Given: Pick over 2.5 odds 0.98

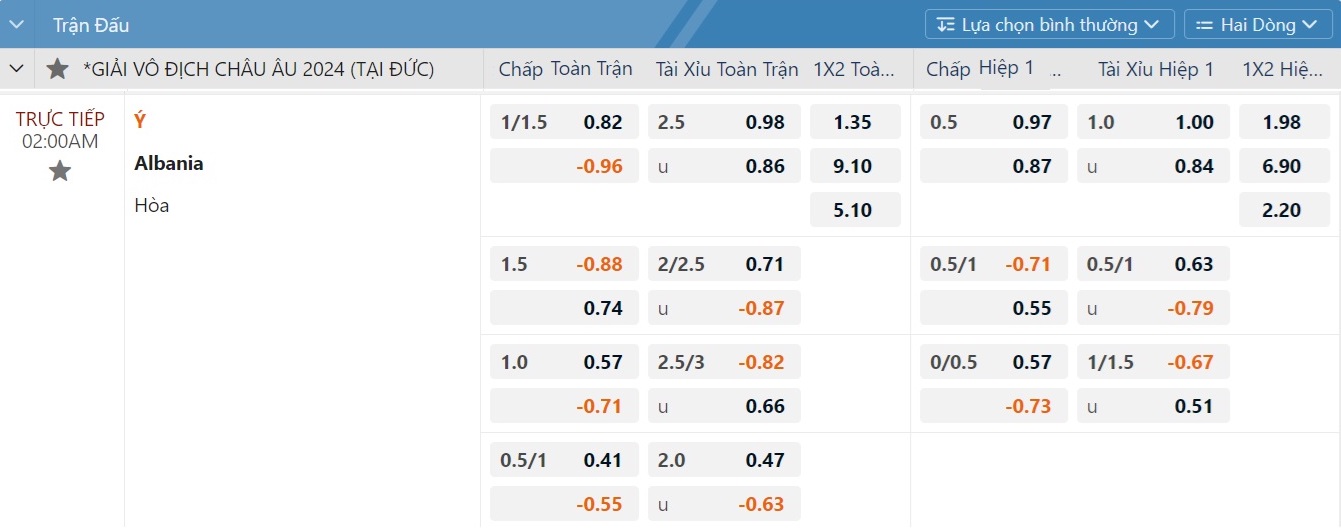Looking at the screenshot, I should point(725,123).
